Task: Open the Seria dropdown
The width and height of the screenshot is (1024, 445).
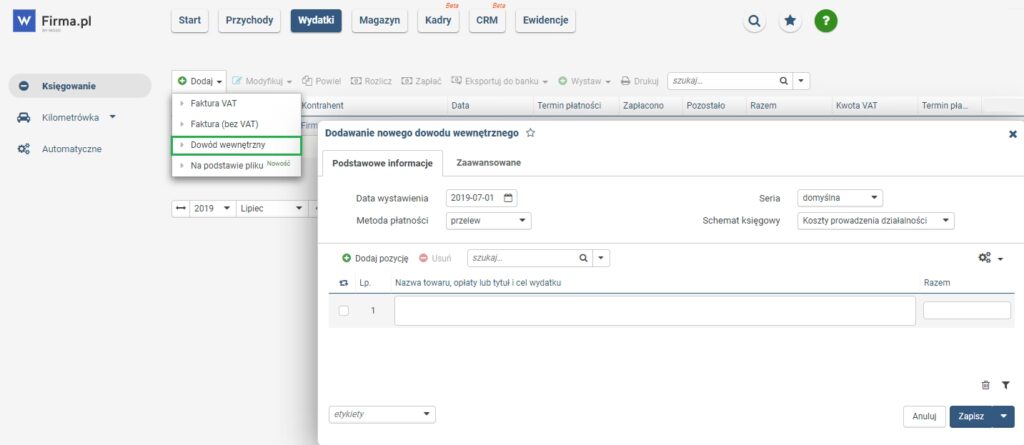Action: [x=839, y=198]
